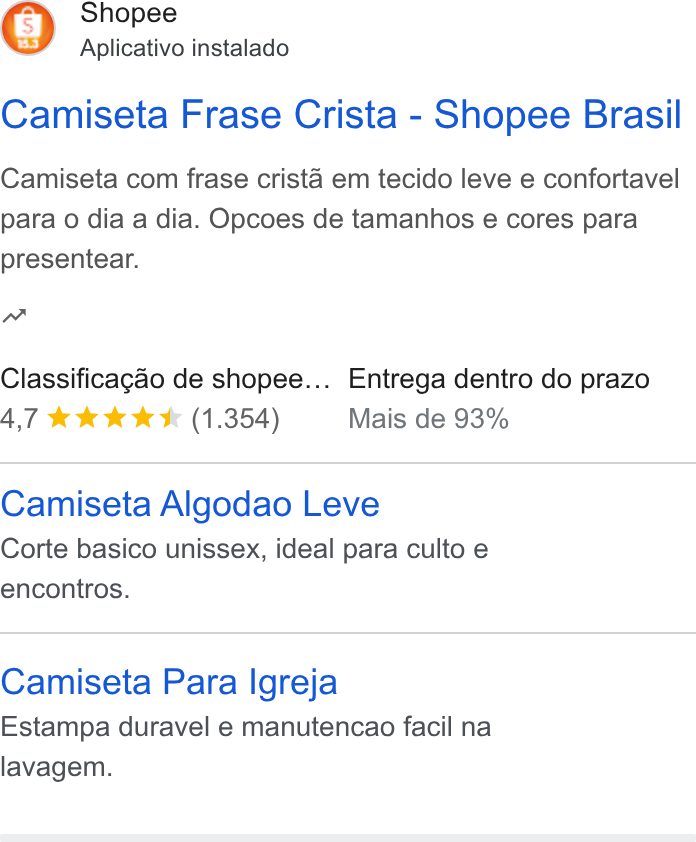Screen dimensions: 696x842
Task: Click the Estampa duravel description text
Action: [x=245, y=747]
